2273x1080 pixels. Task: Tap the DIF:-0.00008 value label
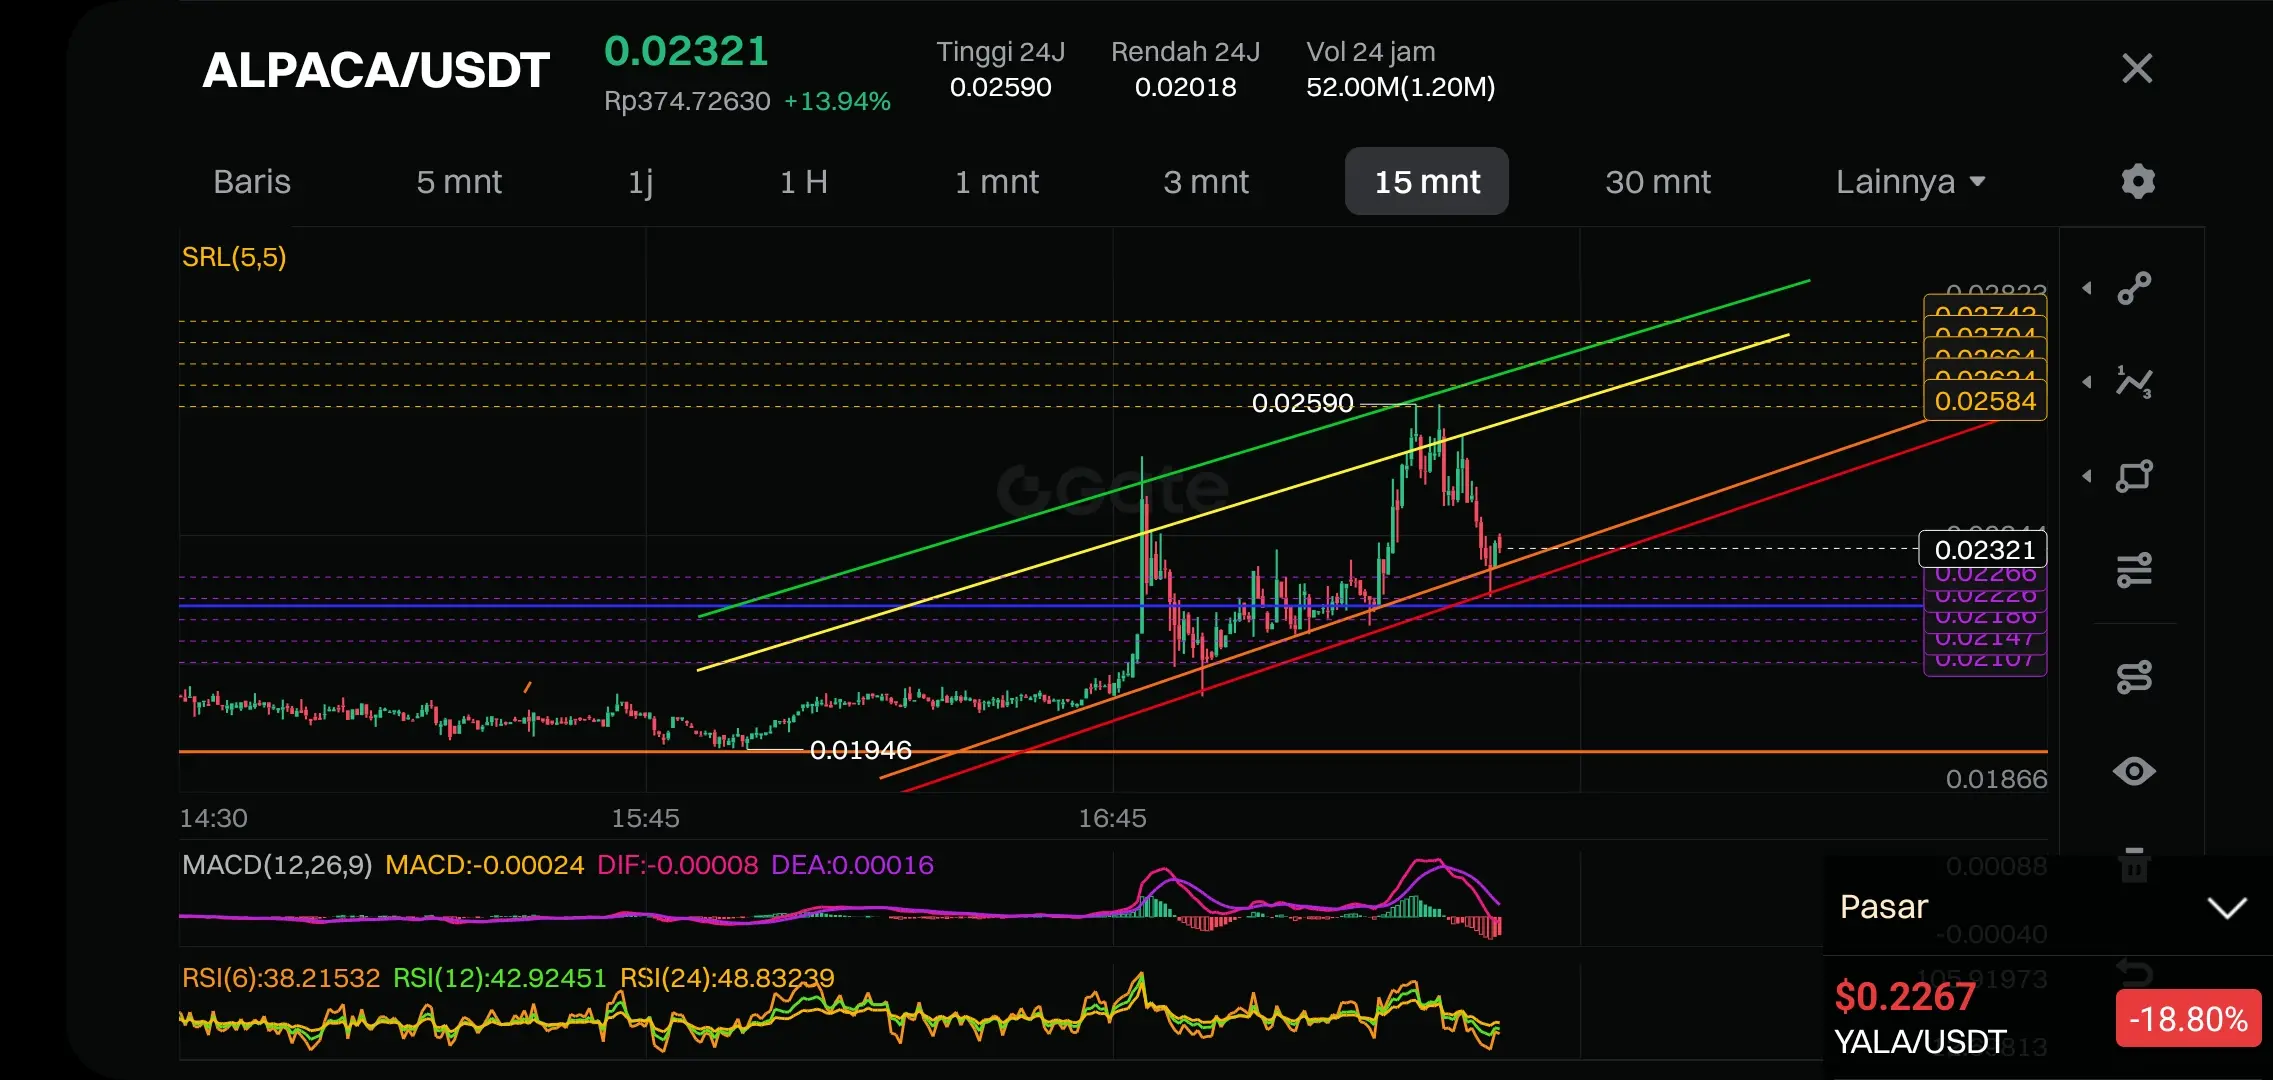click(x=677, y=865)
